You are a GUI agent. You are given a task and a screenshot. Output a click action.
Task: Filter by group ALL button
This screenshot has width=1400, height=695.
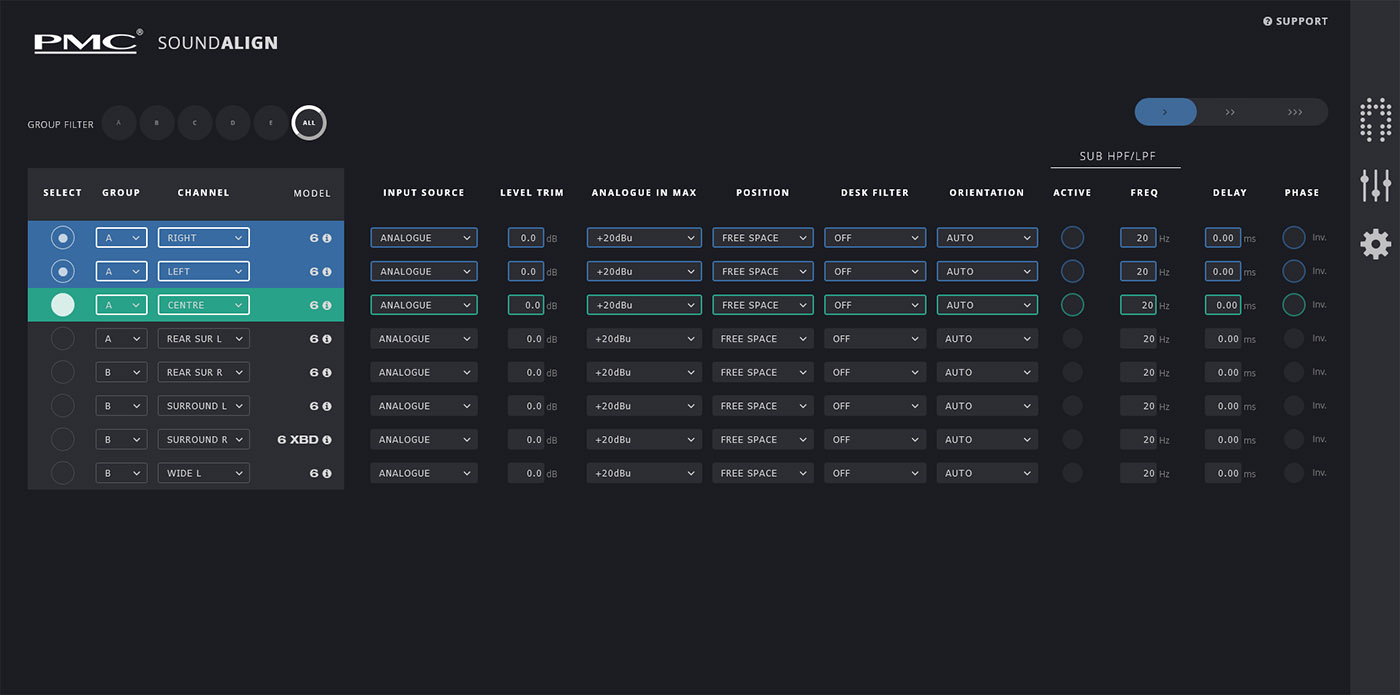tap(309, 123)
